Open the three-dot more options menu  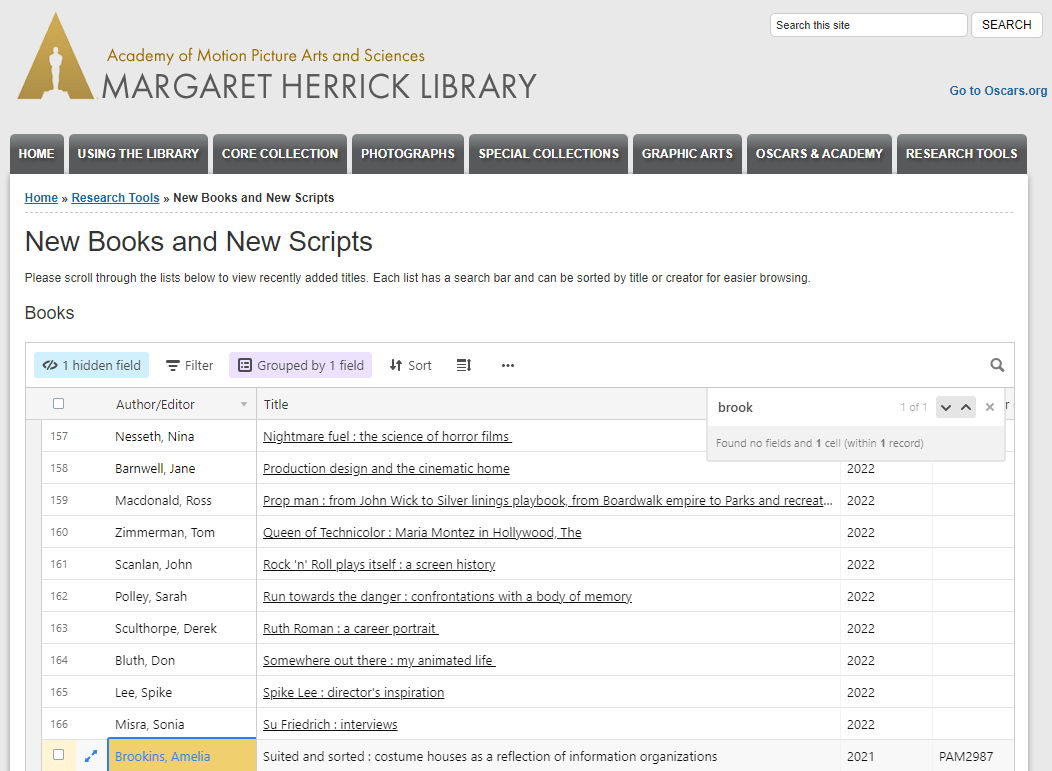508,365
